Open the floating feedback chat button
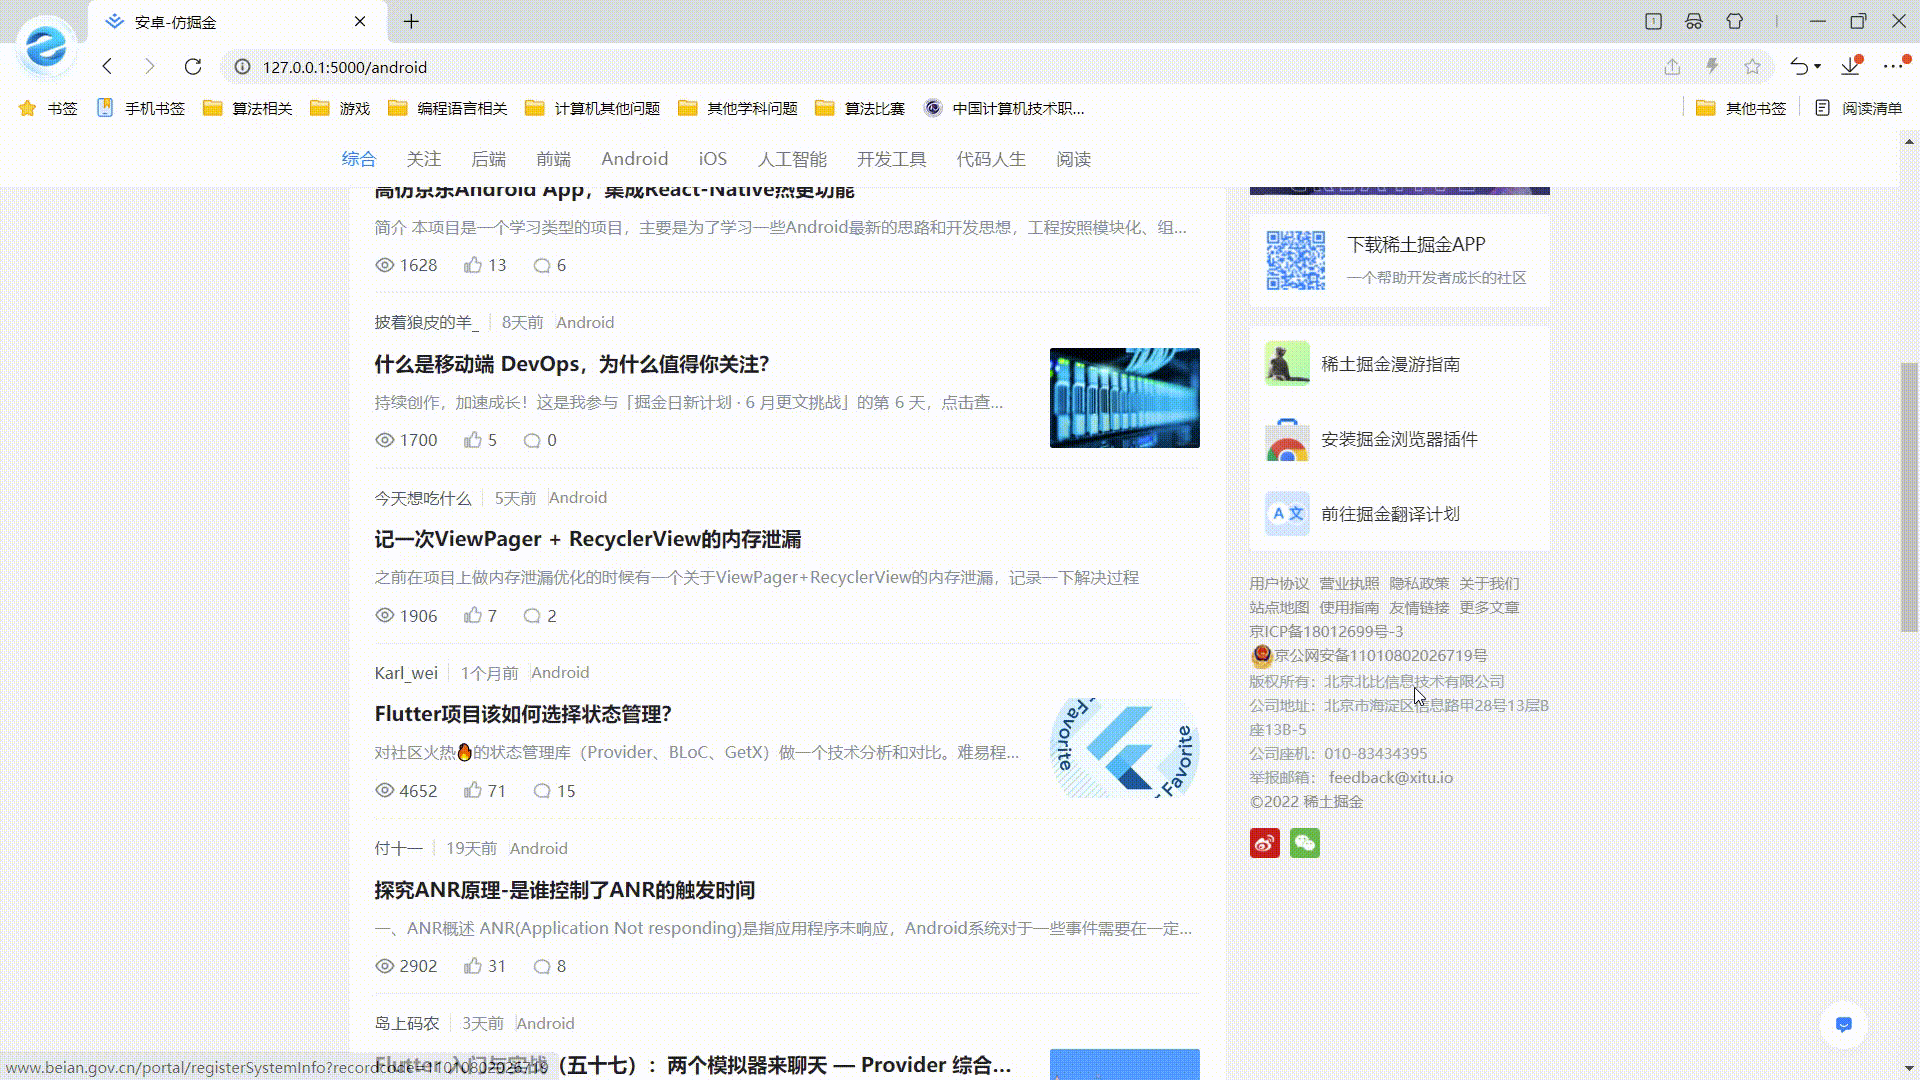The height and width of the screenshot is (1080, 1920). point(1843,1024)
